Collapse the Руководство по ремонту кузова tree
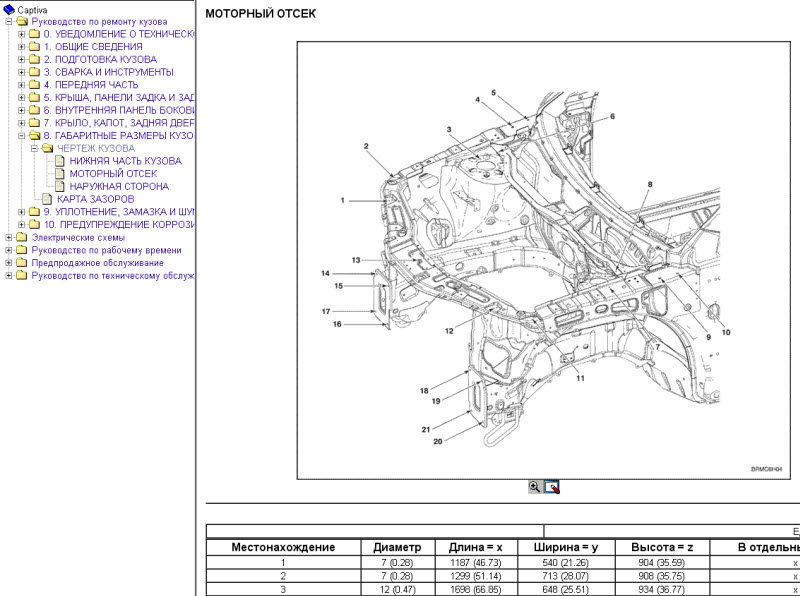This screenshot has height=596, width=800. (9, 22)
